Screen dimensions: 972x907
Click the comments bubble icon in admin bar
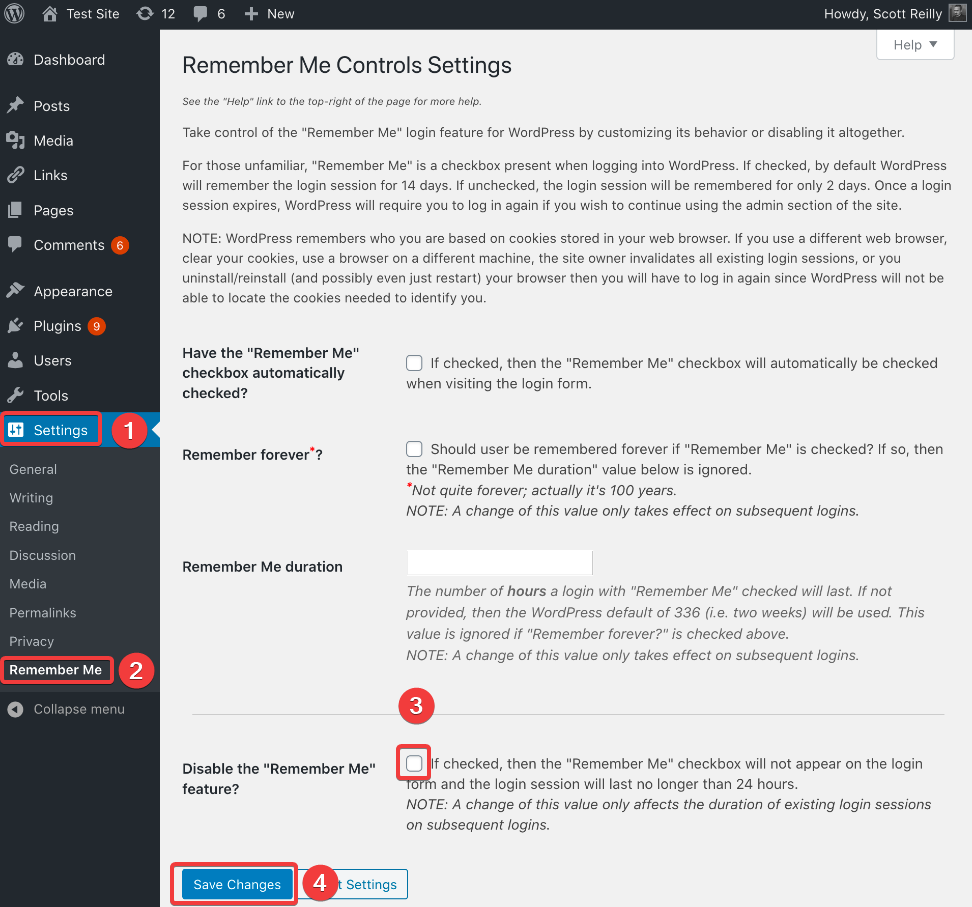(201, 14)
